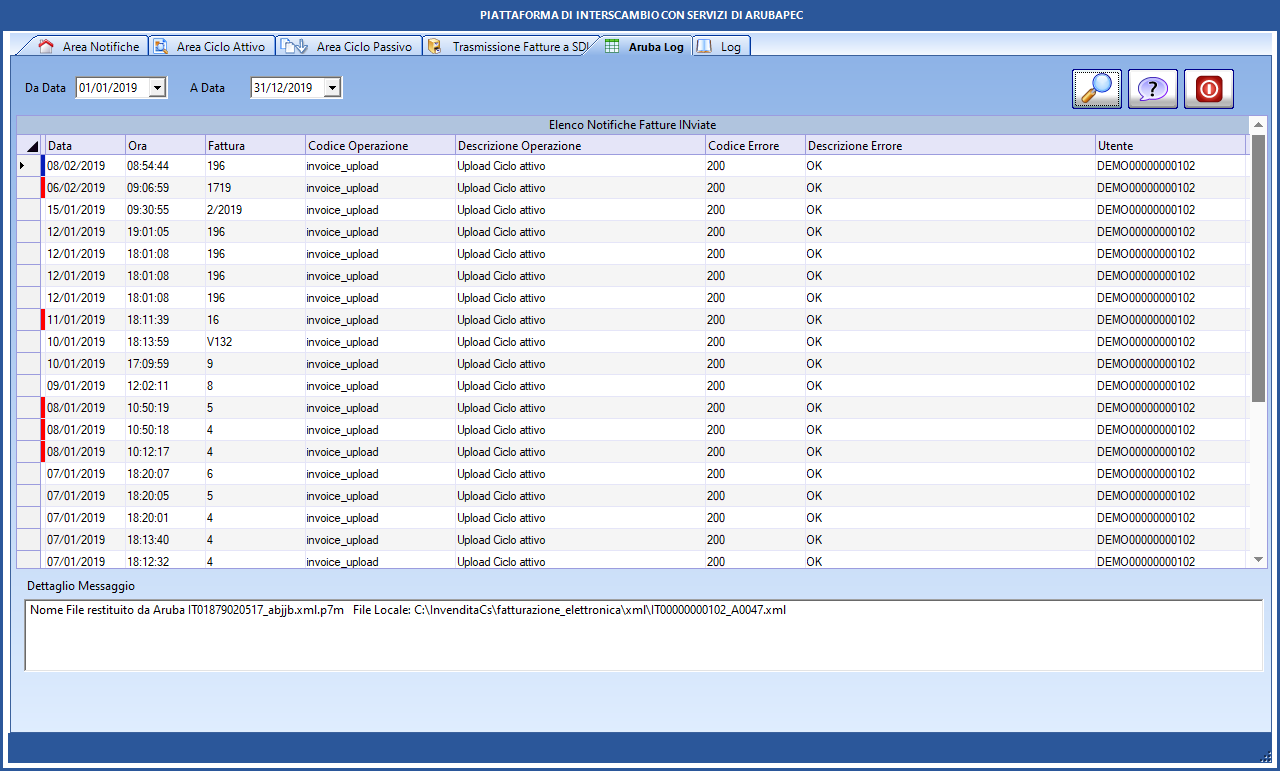Click the time cell 10:50:18
The width and height of the screenshot is (1280, 771).
[165, 430]
